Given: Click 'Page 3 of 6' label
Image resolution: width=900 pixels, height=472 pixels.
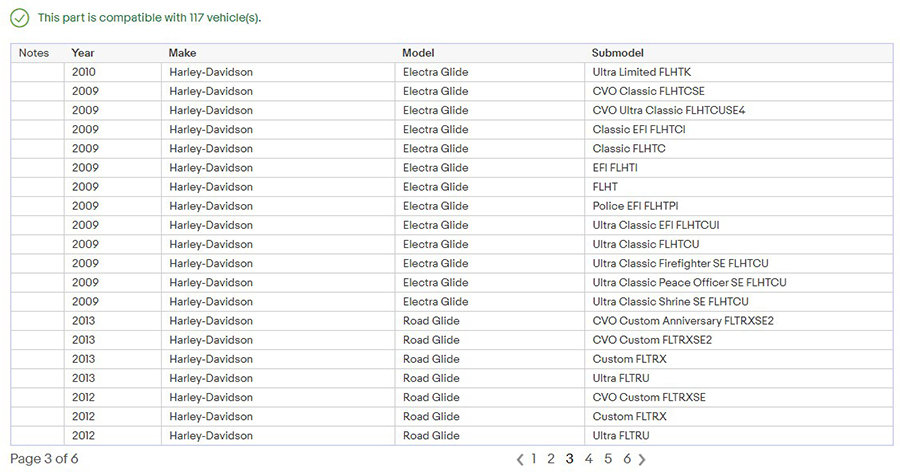Looking at the screenshot, I should click(44, 459).
